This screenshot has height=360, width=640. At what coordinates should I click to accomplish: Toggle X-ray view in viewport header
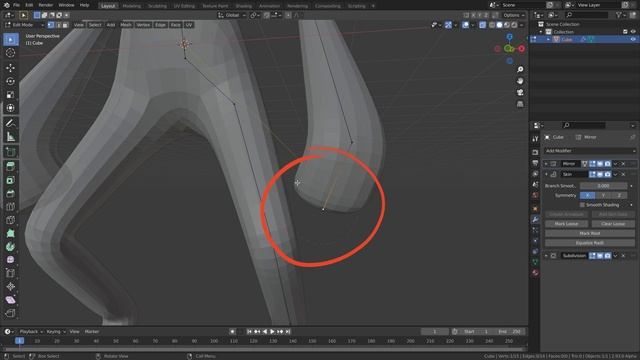click(482, 25)
